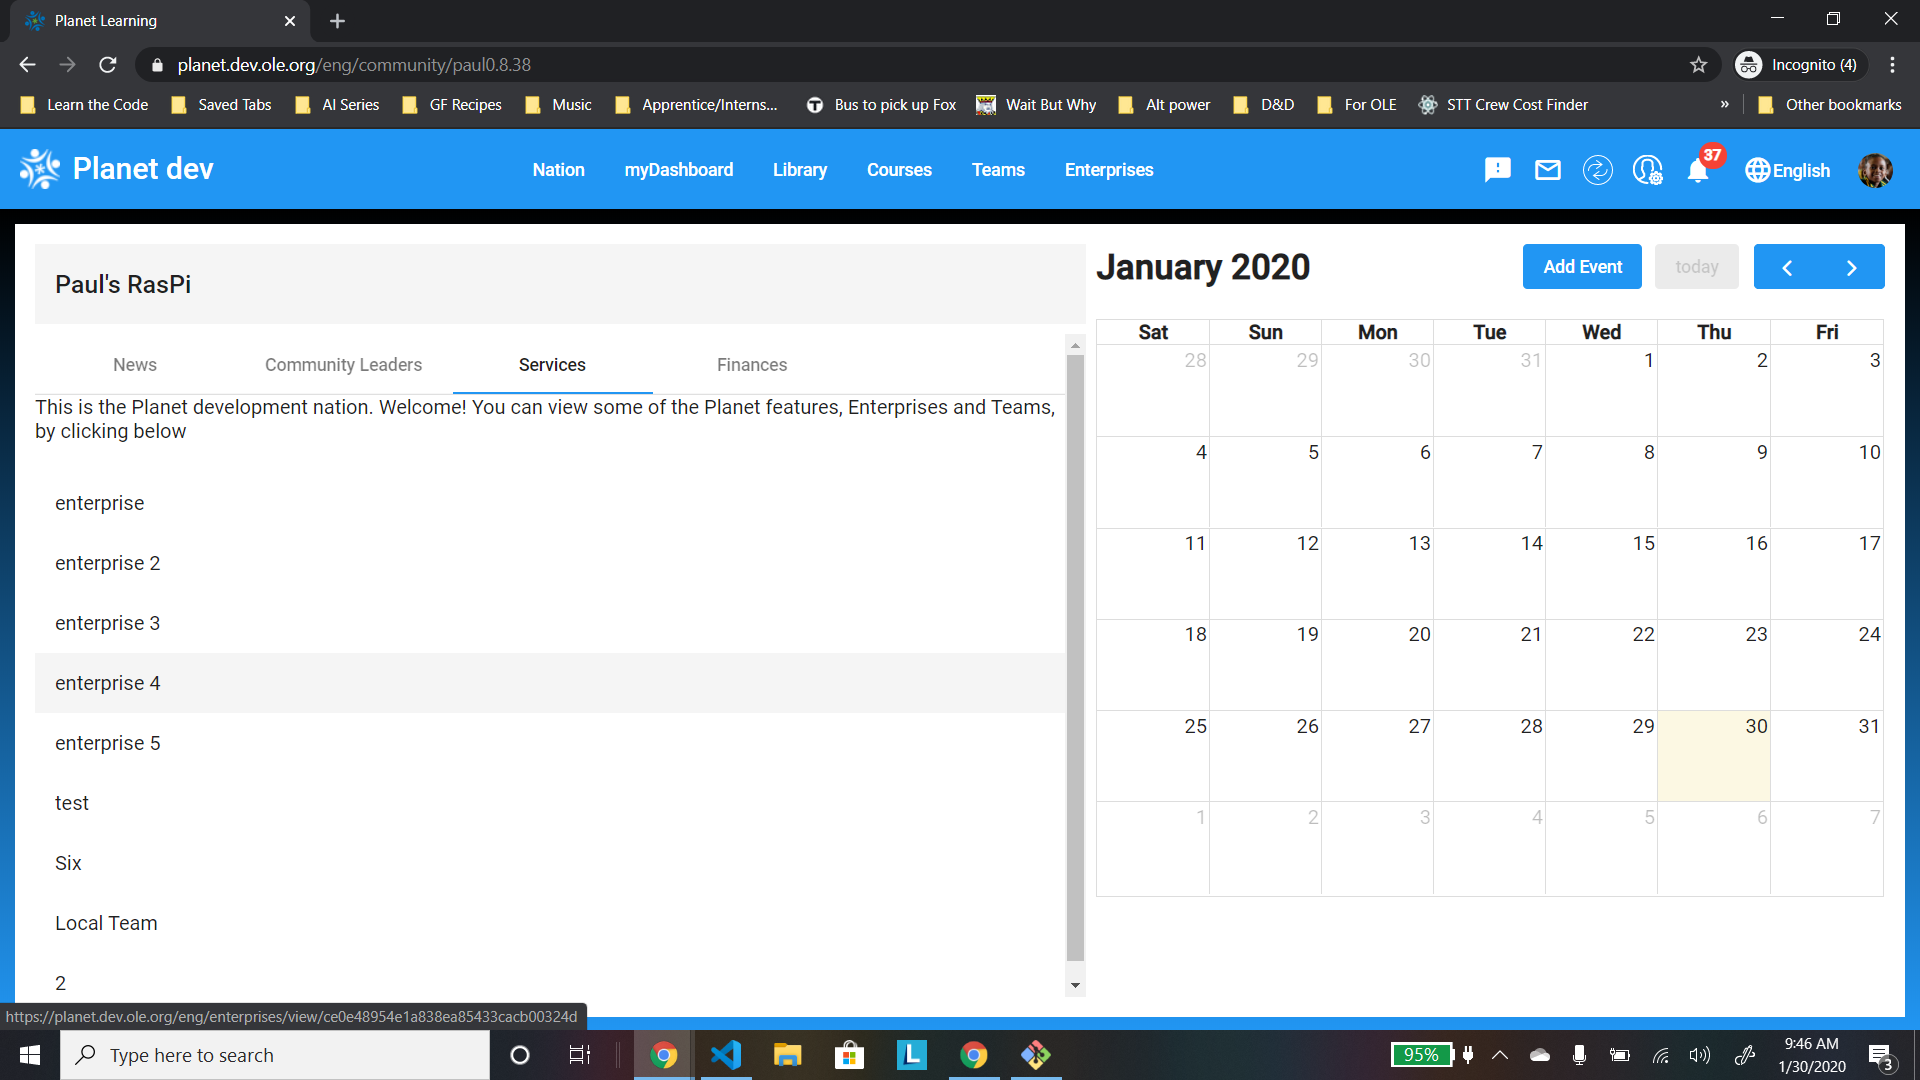Open the Chrome three-dot menu
Screen dimensions: 1920x1080
[1892, 64]
